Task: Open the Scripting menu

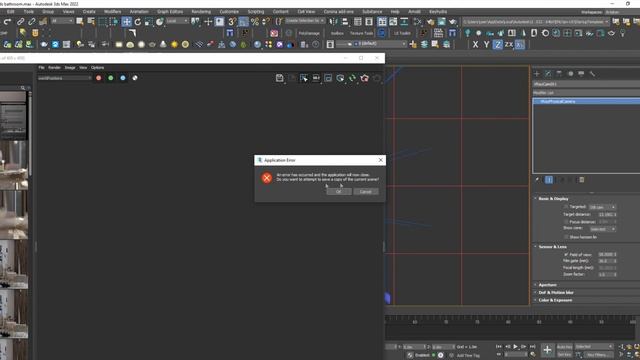Action: pyautogui.click(x=256, y=11)
